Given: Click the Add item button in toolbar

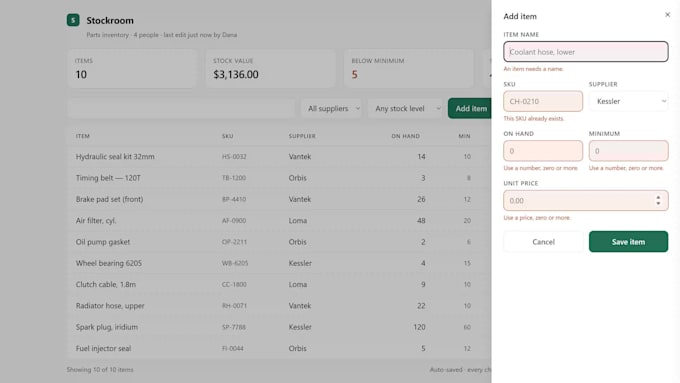Looking at the screenshot, I should pyautogui.click(x=470, y=108).
